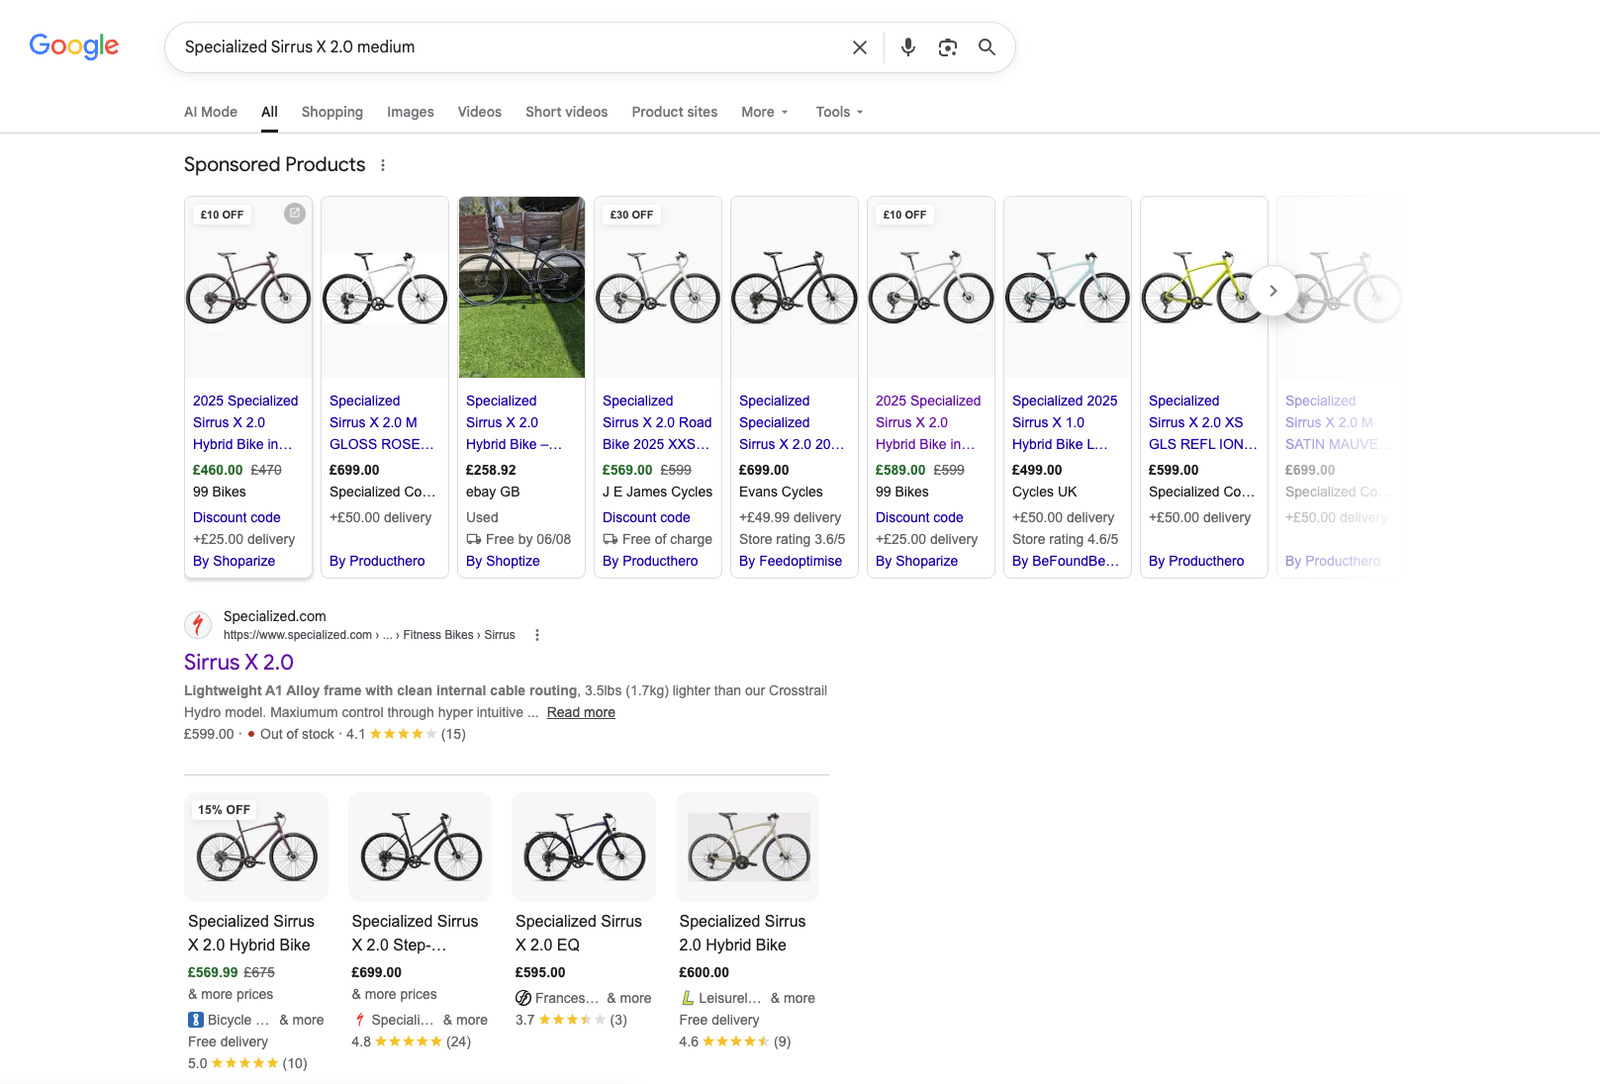
Task: Click By Feedoptimise under Evans Cycles listing
Action: (790, 561)
